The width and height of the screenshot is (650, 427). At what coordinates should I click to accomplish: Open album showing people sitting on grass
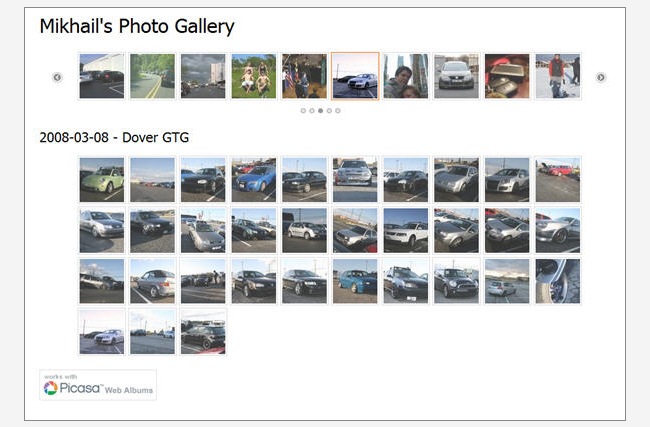254,76
